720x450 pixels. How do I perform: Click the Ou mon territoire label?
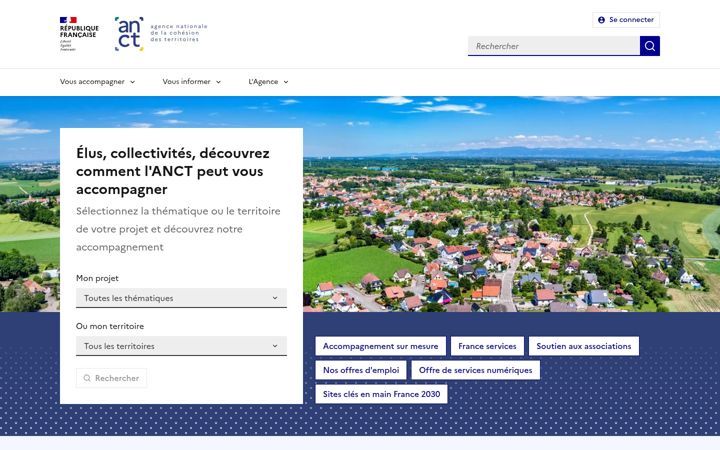[110, 326]
